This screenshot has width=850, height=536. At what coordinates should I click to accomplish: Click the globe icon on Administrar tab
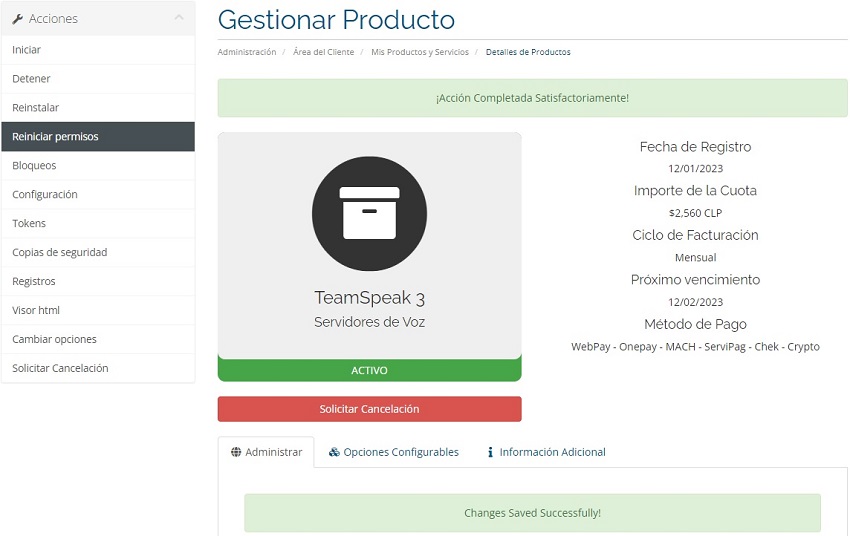[x=236, y=452]
